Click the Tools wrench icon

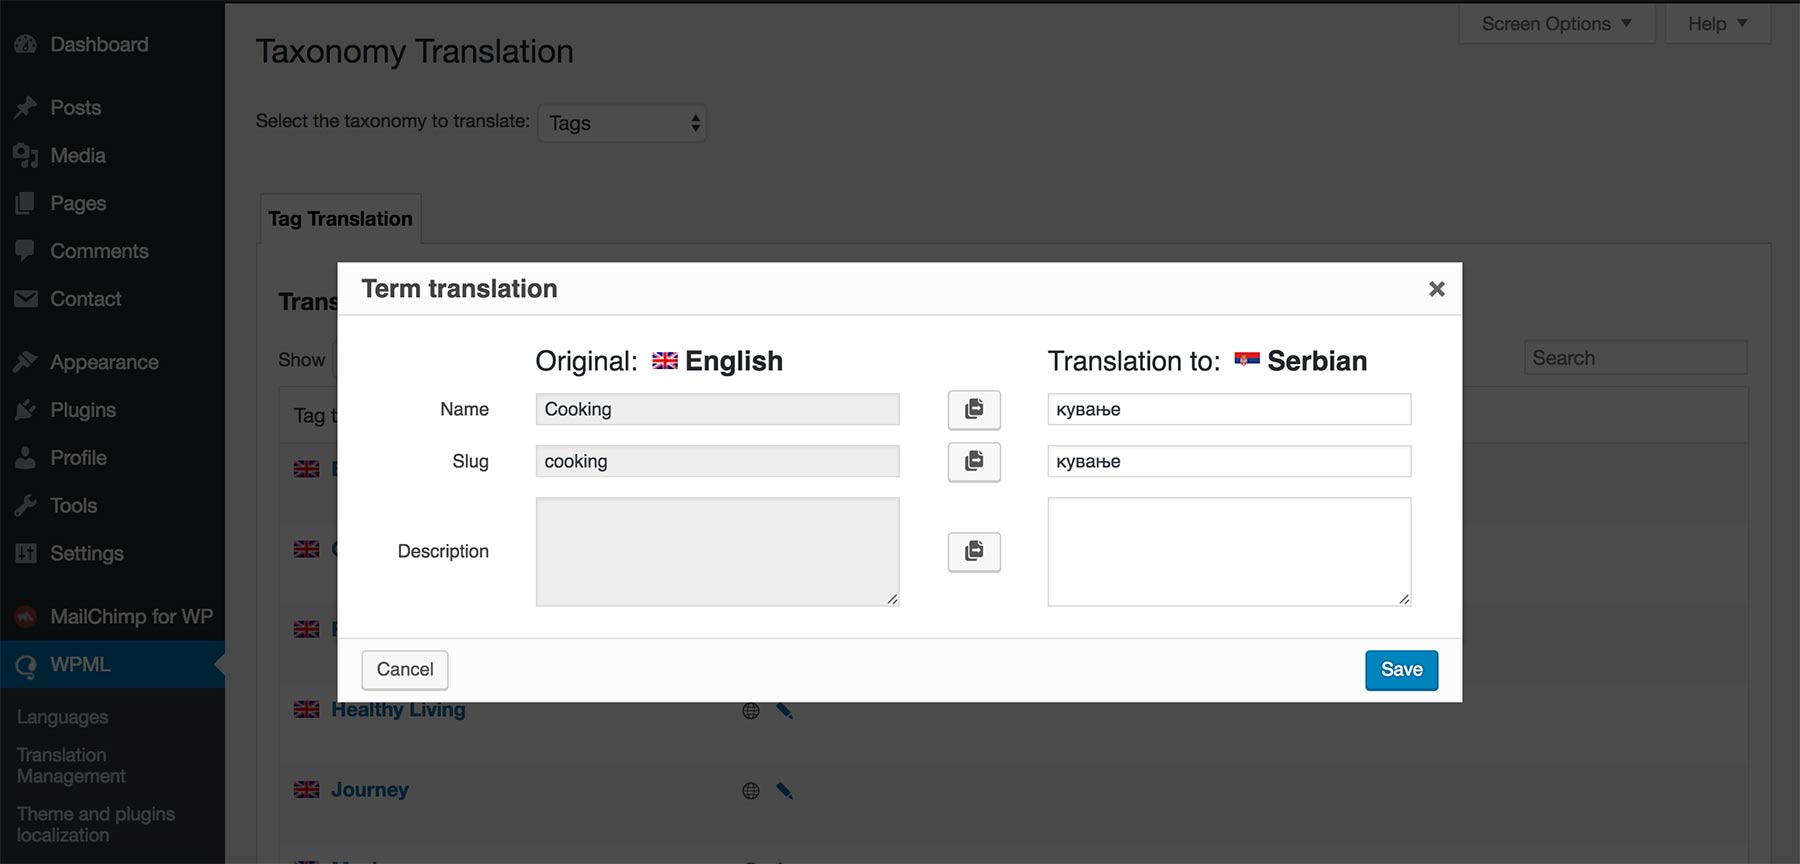[26, 506]
